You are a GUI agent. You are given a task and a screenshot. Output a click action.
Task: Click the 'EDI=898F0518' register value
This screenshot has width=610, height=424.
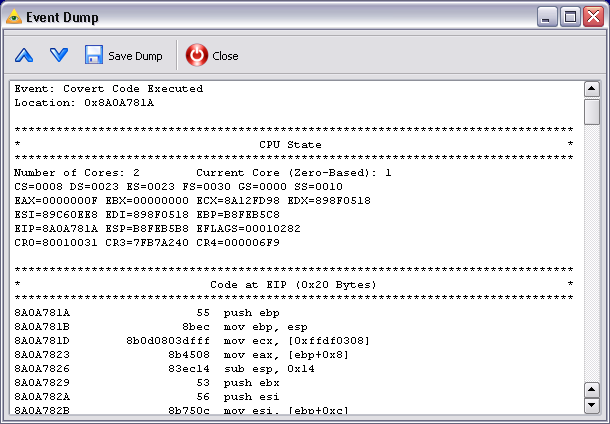(147, 215)
